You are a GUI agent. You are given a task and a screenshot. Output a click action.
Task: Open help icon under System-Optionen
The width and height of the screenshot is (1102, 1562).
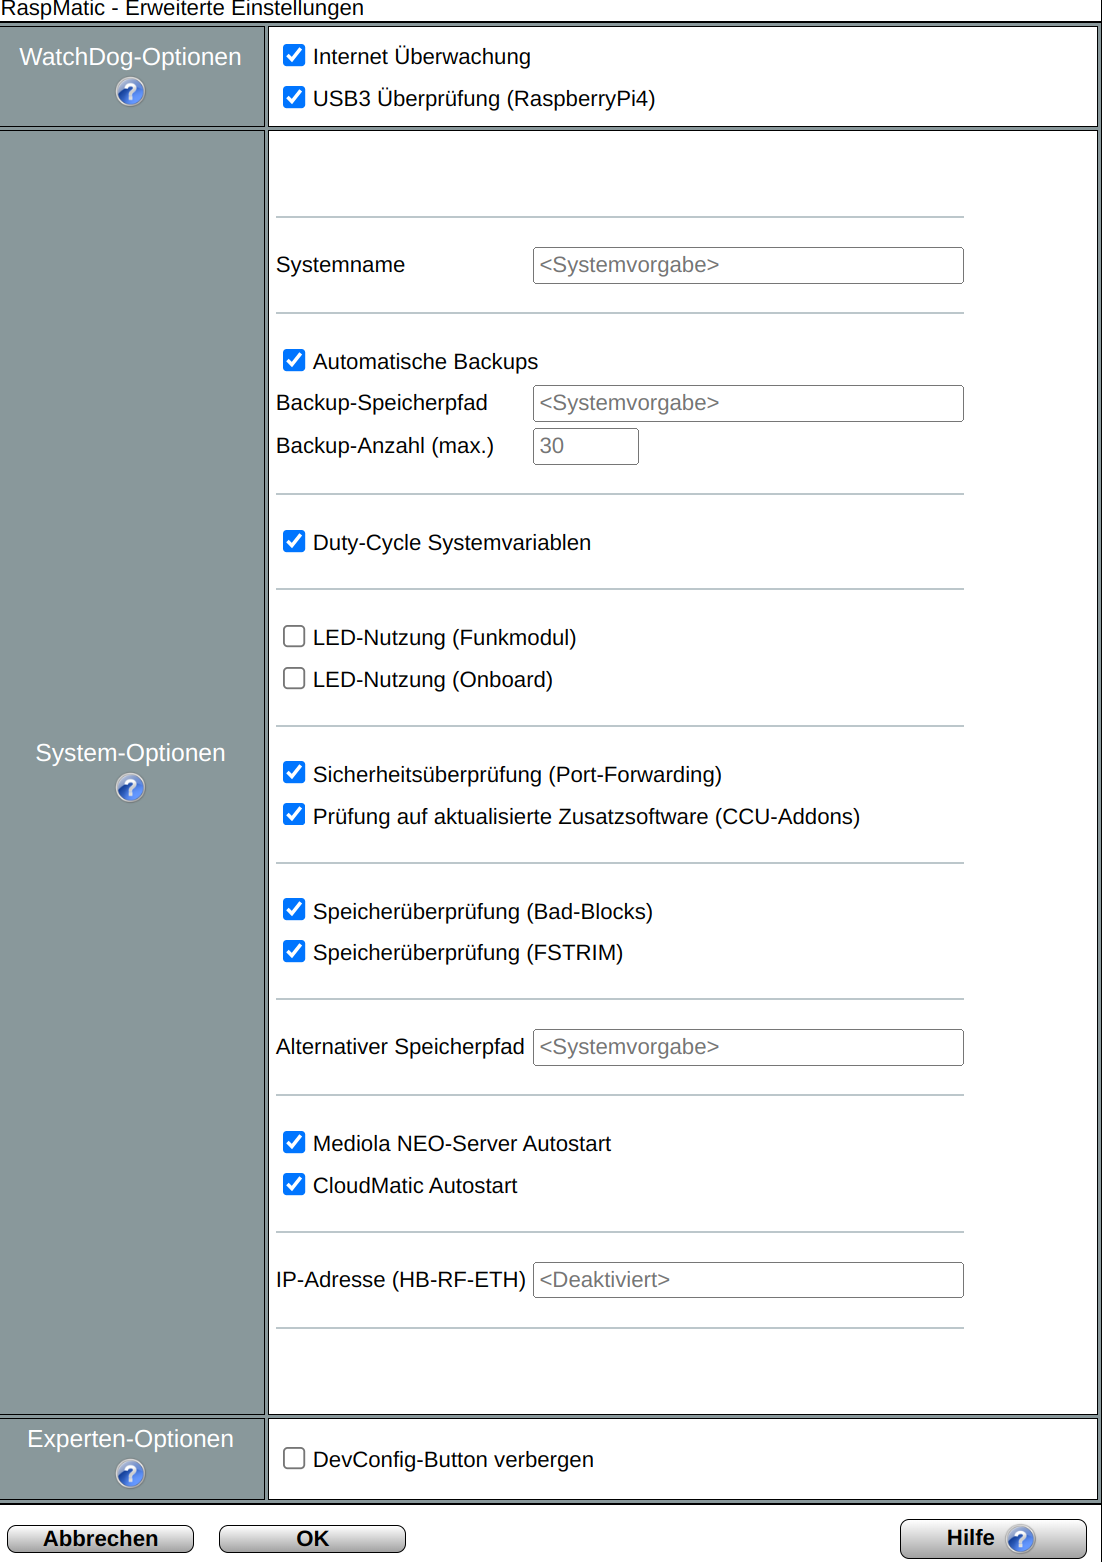click(x=130, y=788)
